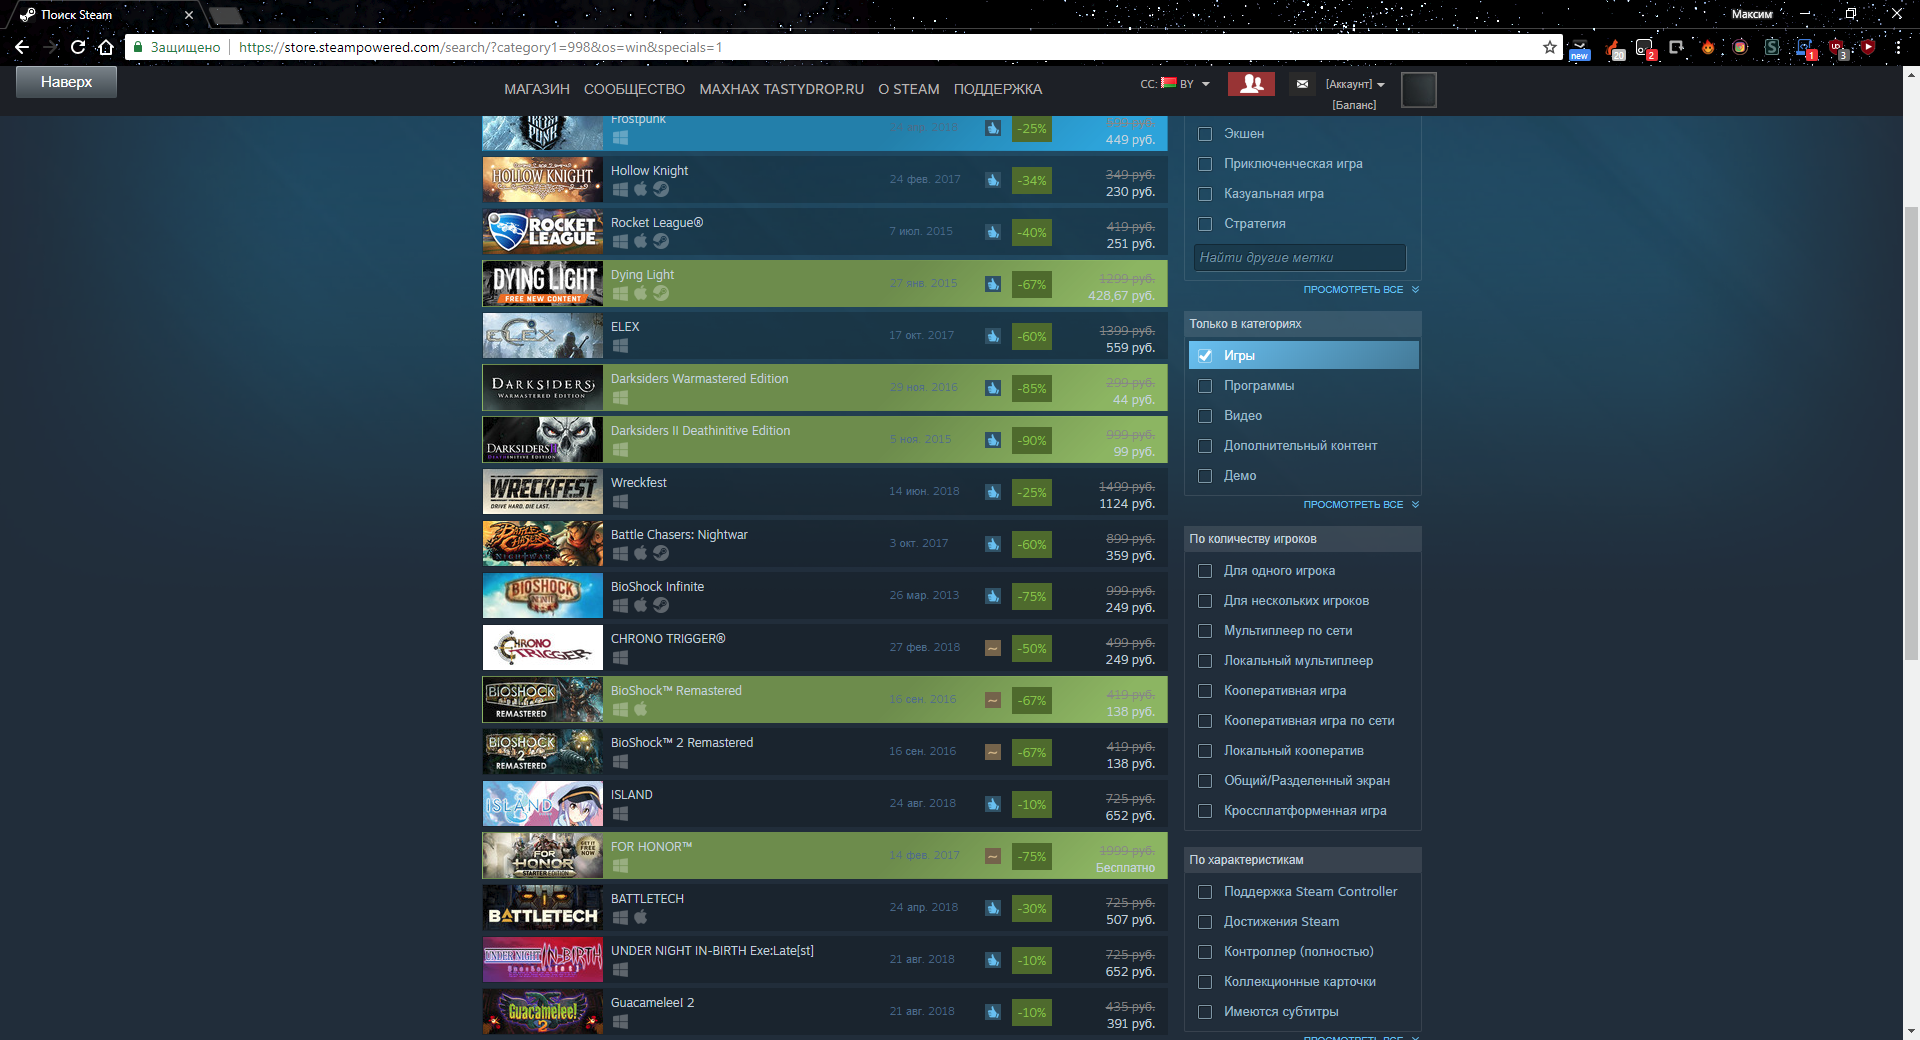The width and height of the screenshot is (1920, 1040).
Task: Expand ПРОСМОТРЕТЬ ВСЕ under the categories list
Action: pyautogui.click(x=1361, y=505)
